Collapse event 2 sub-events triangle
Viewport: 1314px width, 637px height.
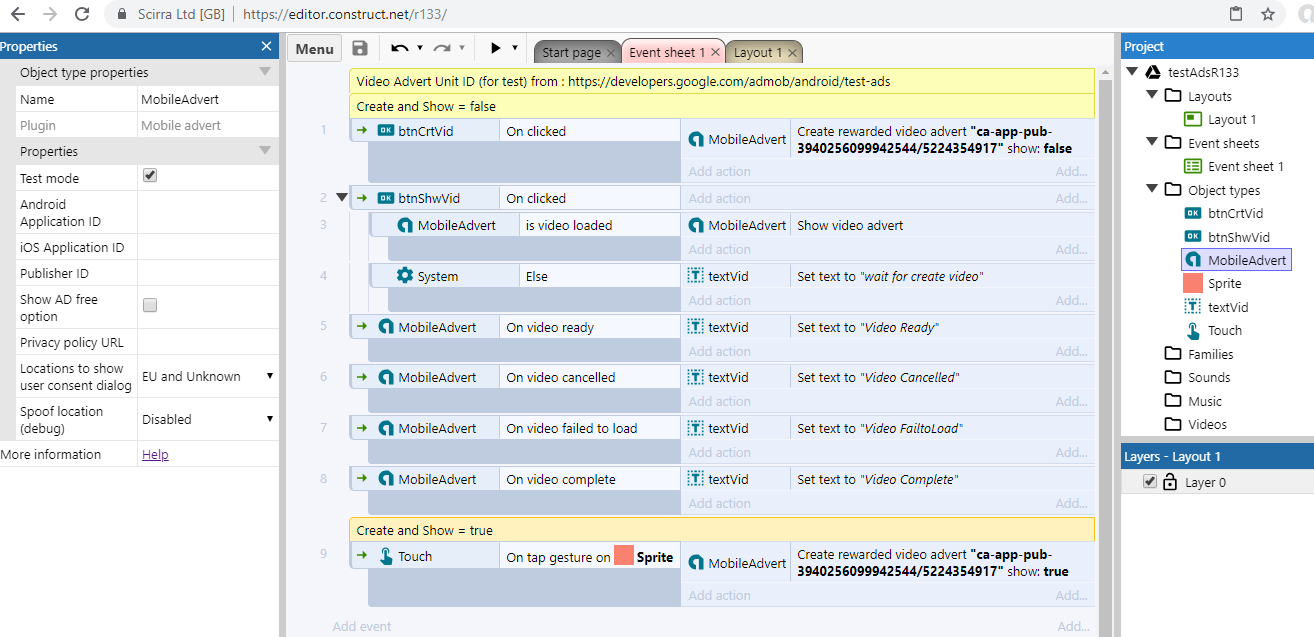click(342, 198)
